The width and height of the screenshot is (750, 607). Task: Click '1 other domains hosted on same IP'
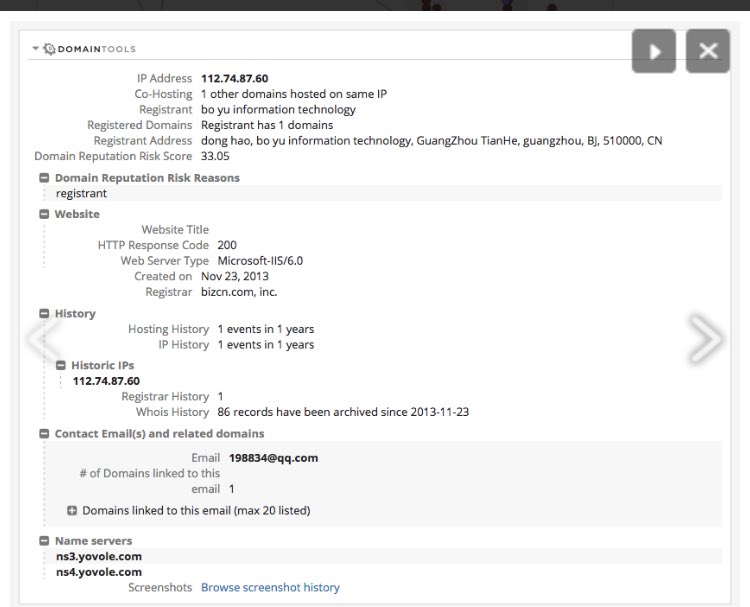294,94
